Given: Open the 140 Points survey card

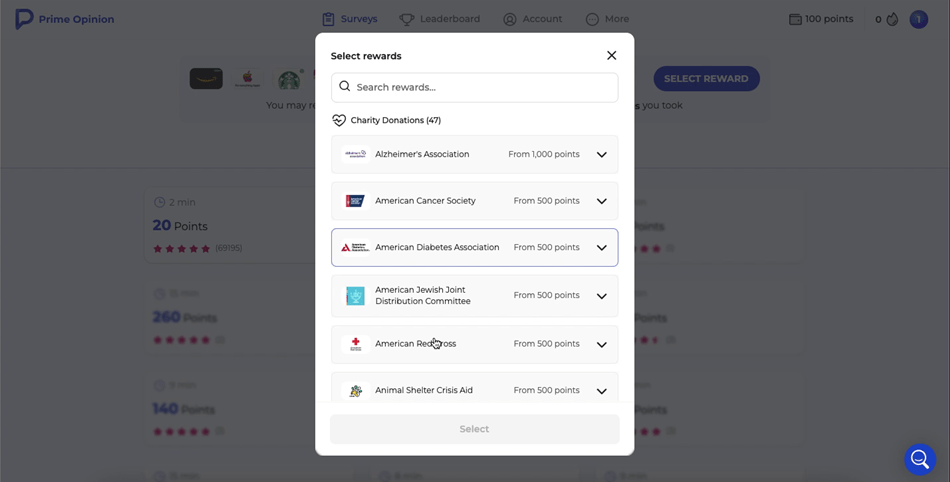Looking at the screenshot, I should pyautogui.click(x=230, y=409).
